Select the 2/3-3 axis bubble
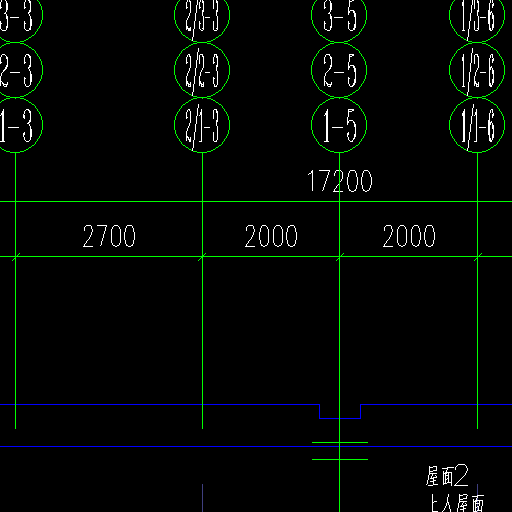512x512 pixels. (202, 15)
